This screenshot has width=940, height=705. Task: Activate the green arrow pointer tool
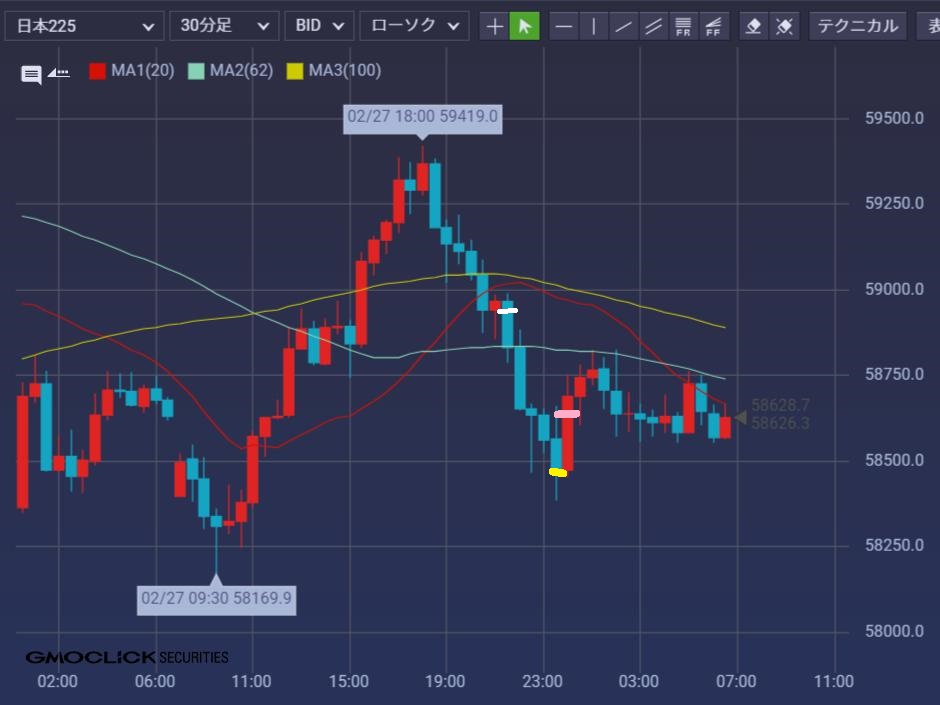(524, 26)
